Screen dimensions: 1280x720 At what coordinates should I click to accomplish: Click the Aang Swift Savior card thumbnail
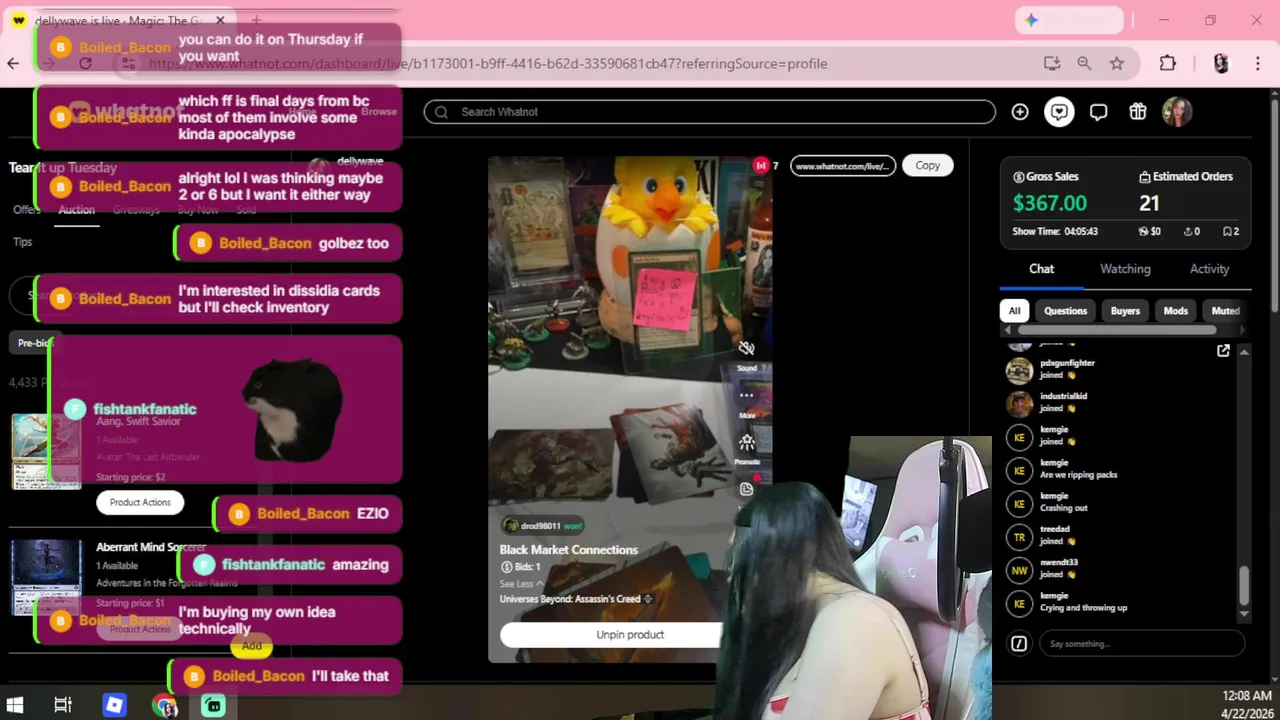(x=46, y=451)
